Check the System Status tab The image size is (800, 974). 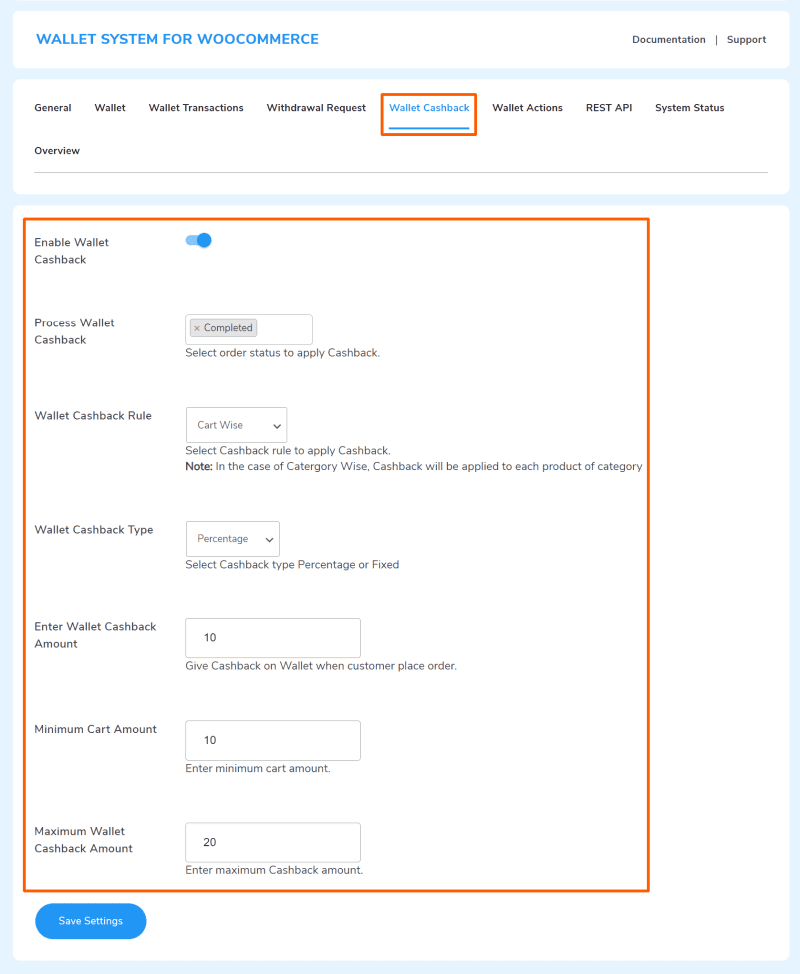tap(689, 107)
